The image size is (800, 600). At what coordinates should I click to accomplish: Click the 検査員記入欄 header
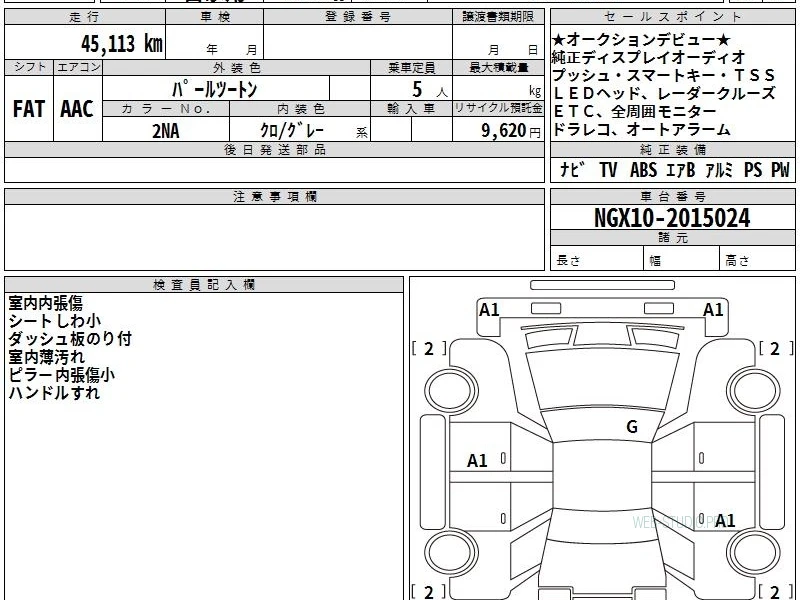pos(204,285)
